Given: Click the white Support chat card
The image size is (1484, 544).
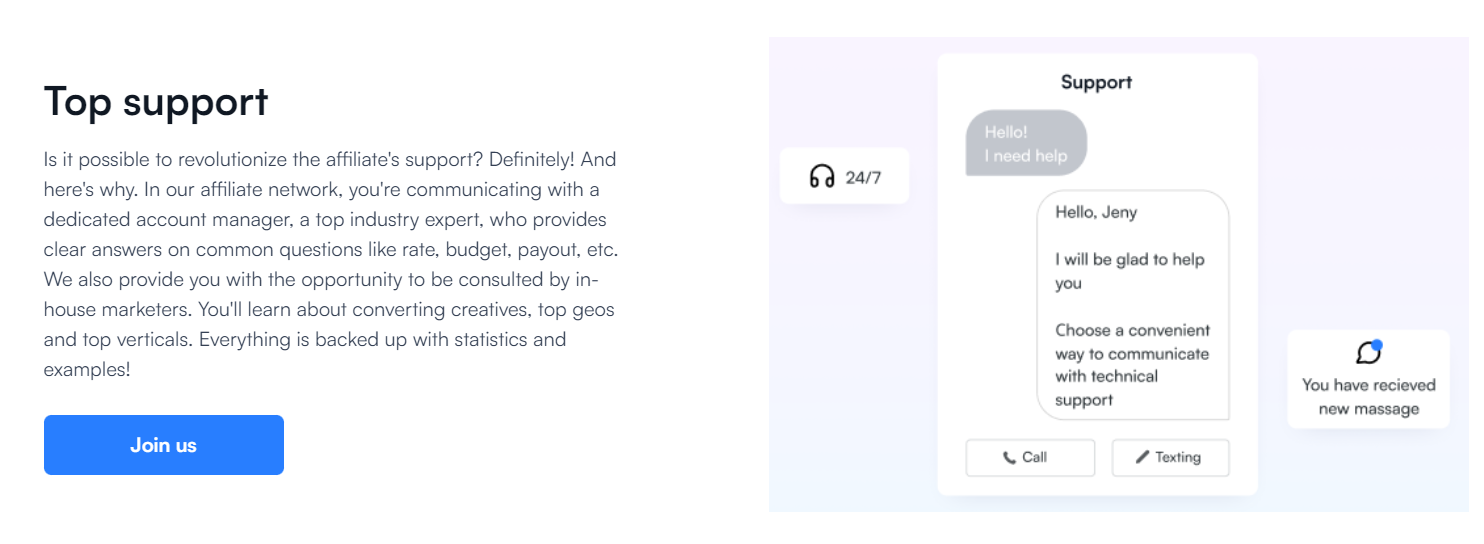Looking at the screenshot, I should [x=1097, y=274].
